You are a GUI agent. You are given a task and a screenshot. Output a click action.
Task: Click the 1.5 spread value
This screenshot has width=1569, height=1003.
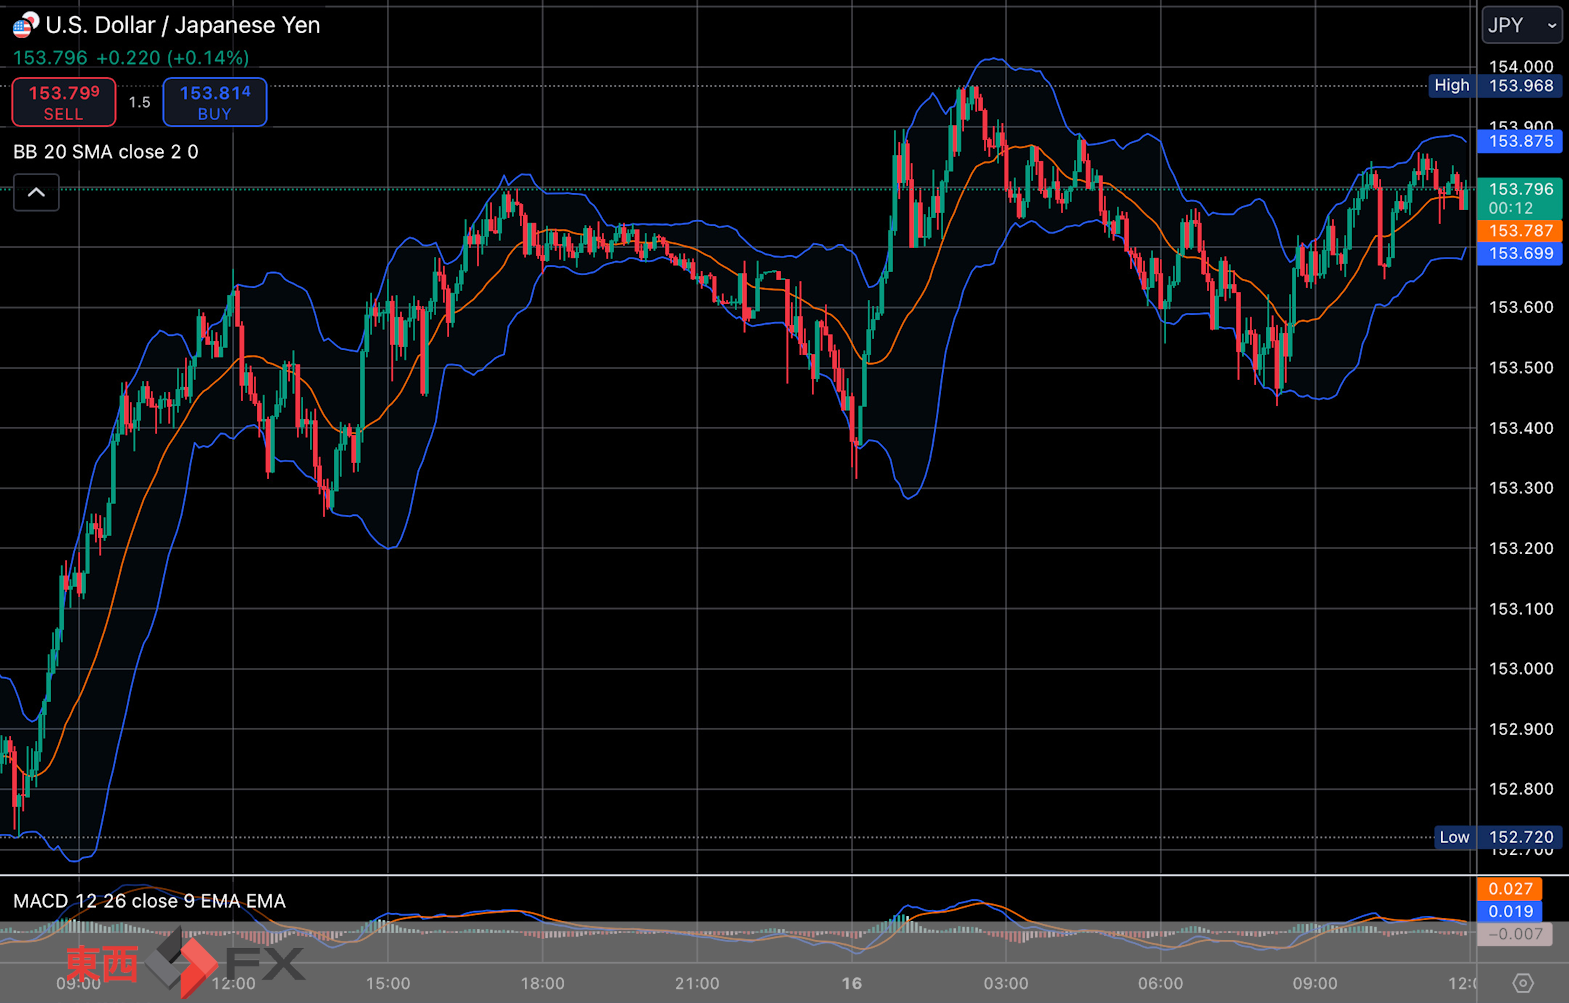(139, 102)
